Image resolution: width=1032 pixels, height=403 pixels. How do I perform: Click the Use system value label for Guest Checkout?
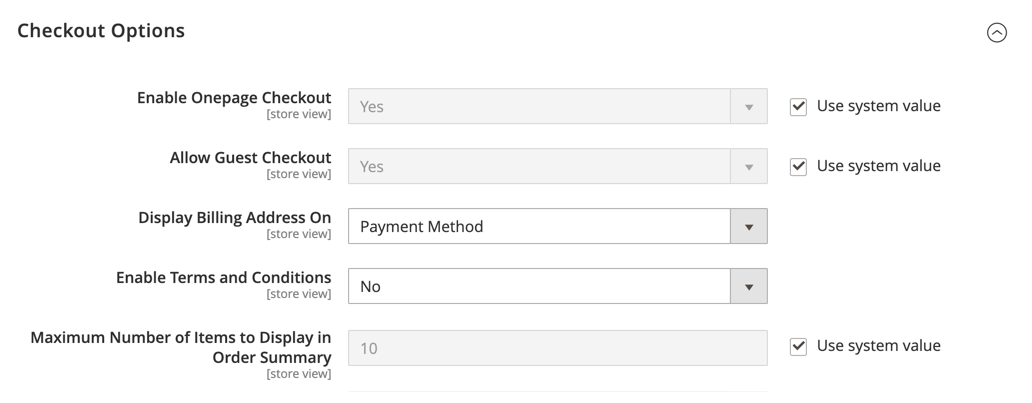pyautogui.click(x=878, y=166)
